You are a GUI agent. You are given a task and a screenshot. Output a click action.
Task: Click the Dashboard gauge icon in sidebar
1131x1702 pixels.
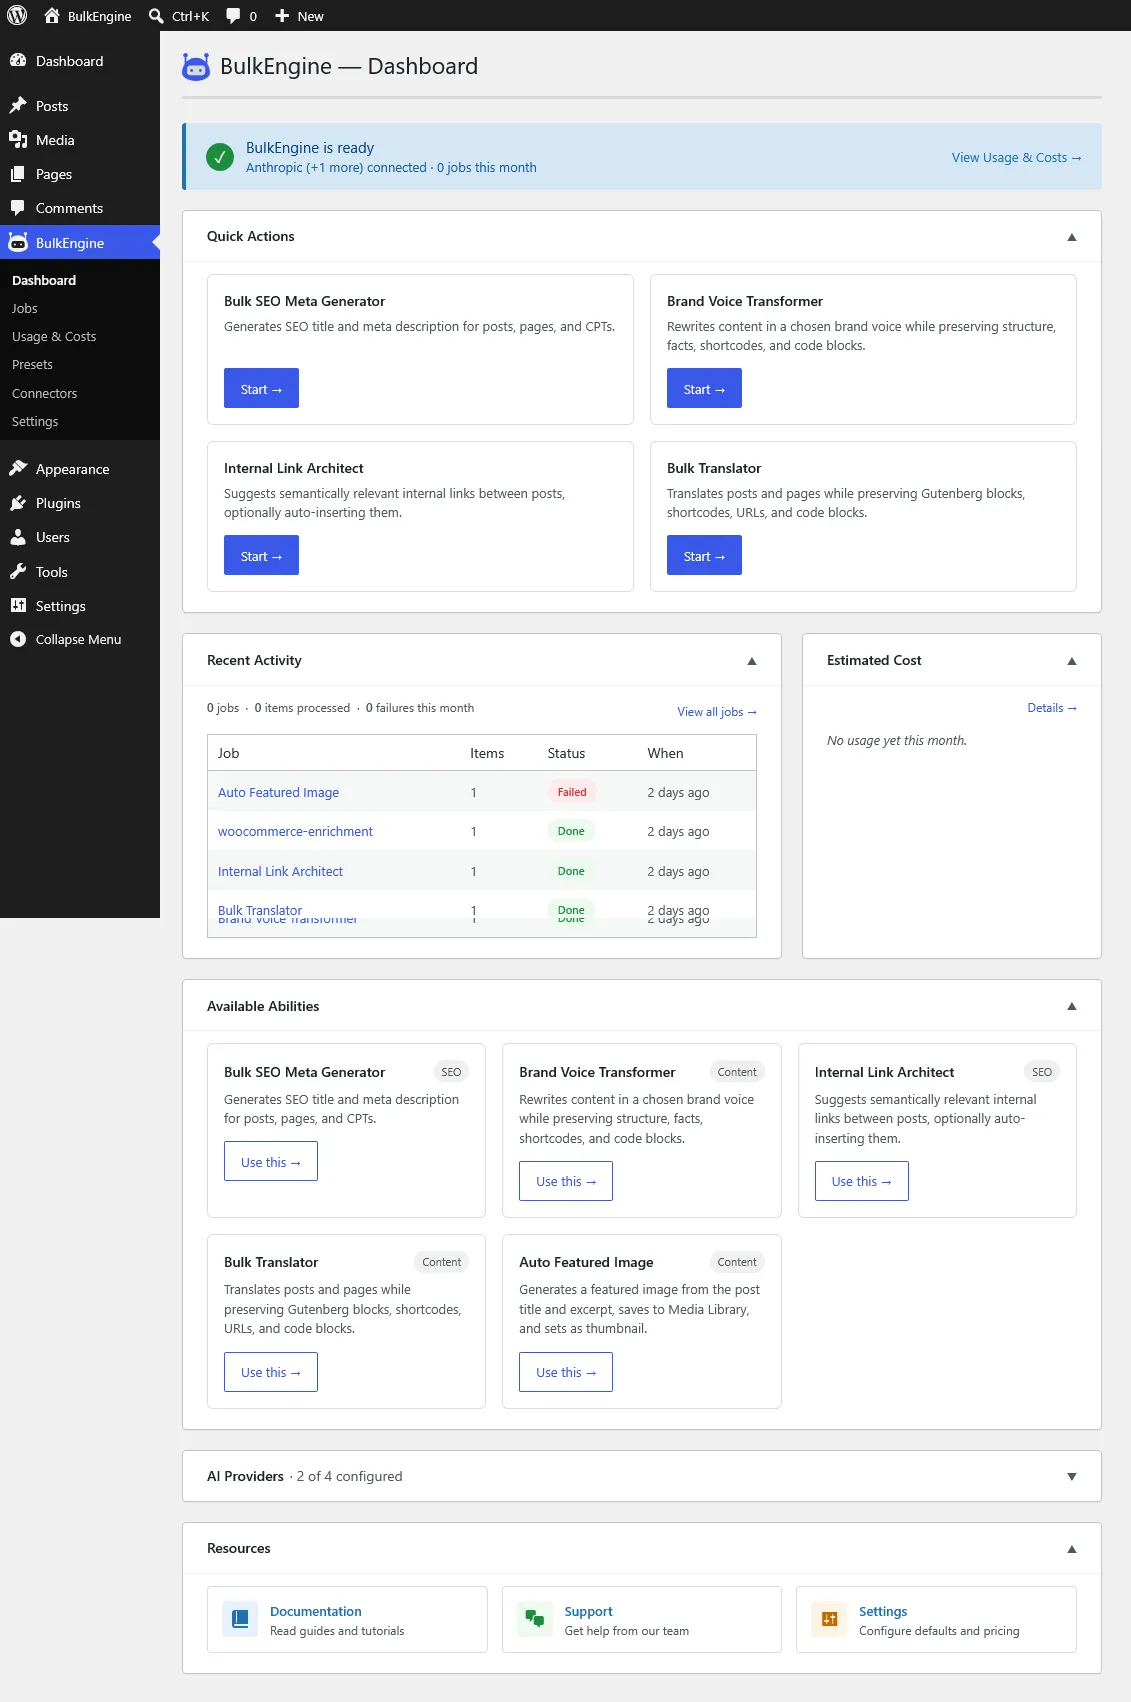18,60
